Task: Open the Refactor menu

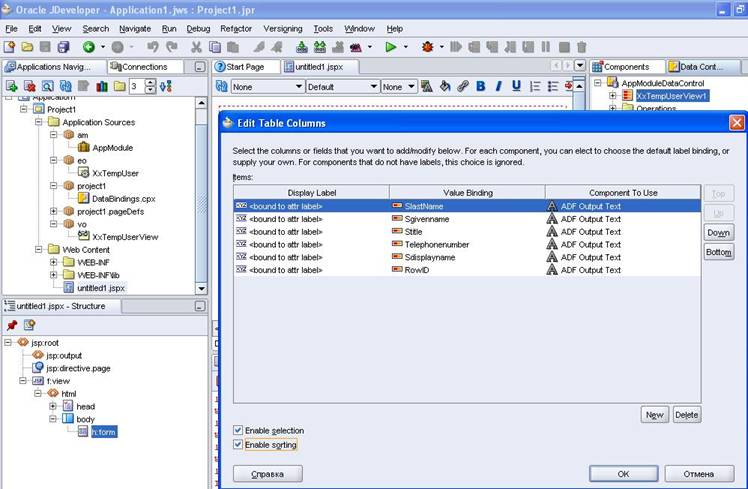Action: (236, 29)
